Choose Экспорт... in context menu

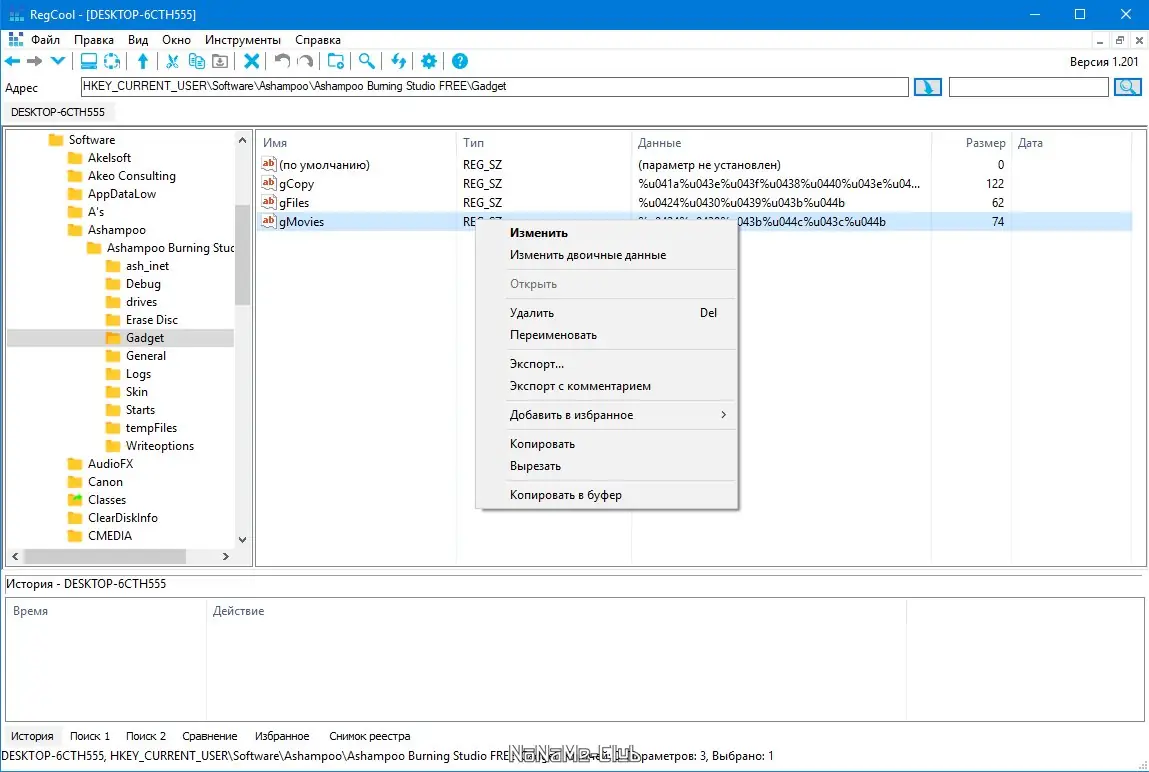tap(606, 364)
